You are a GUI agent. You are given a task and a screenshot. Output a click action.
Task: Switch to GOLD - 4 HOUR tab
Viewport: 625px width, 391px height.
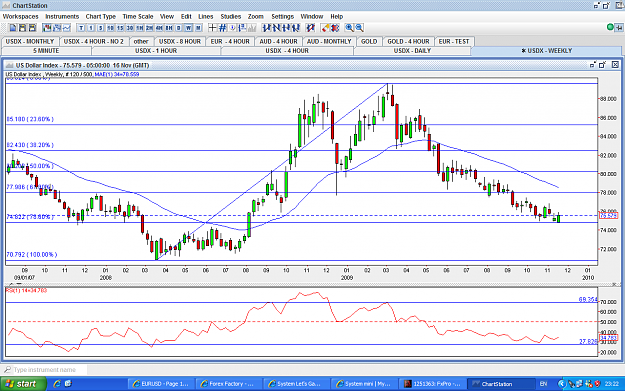point(408,41)
